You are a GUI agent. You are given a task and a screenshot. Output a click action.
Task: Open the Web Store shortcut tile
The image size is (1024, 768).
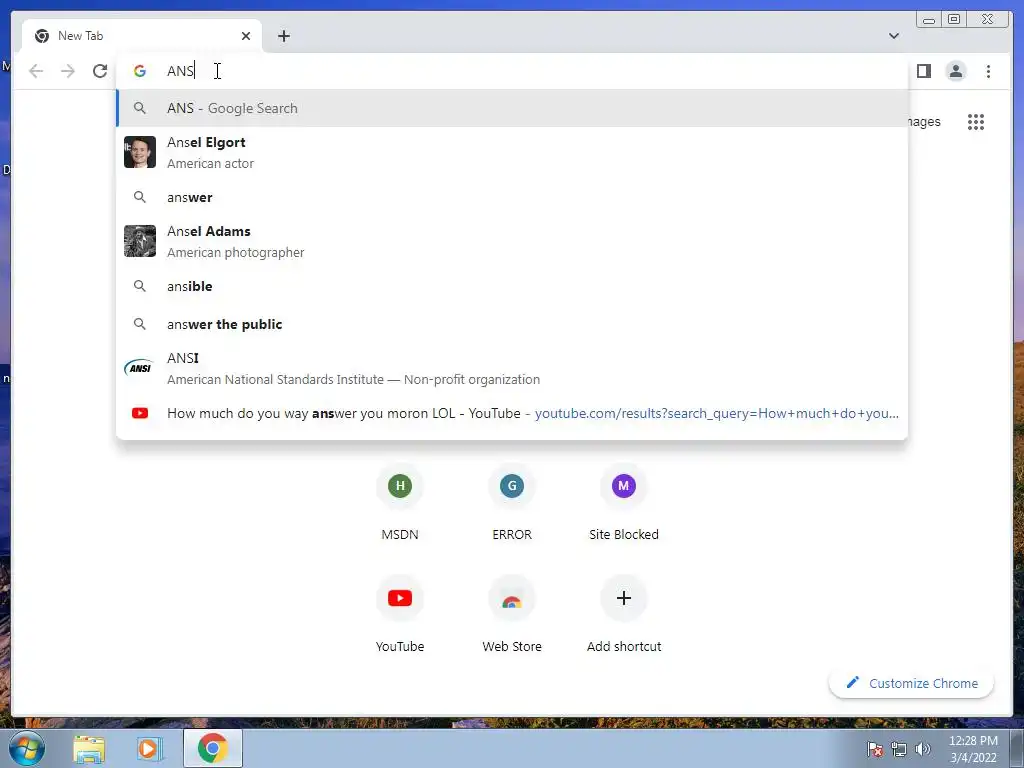pos(512,615)
